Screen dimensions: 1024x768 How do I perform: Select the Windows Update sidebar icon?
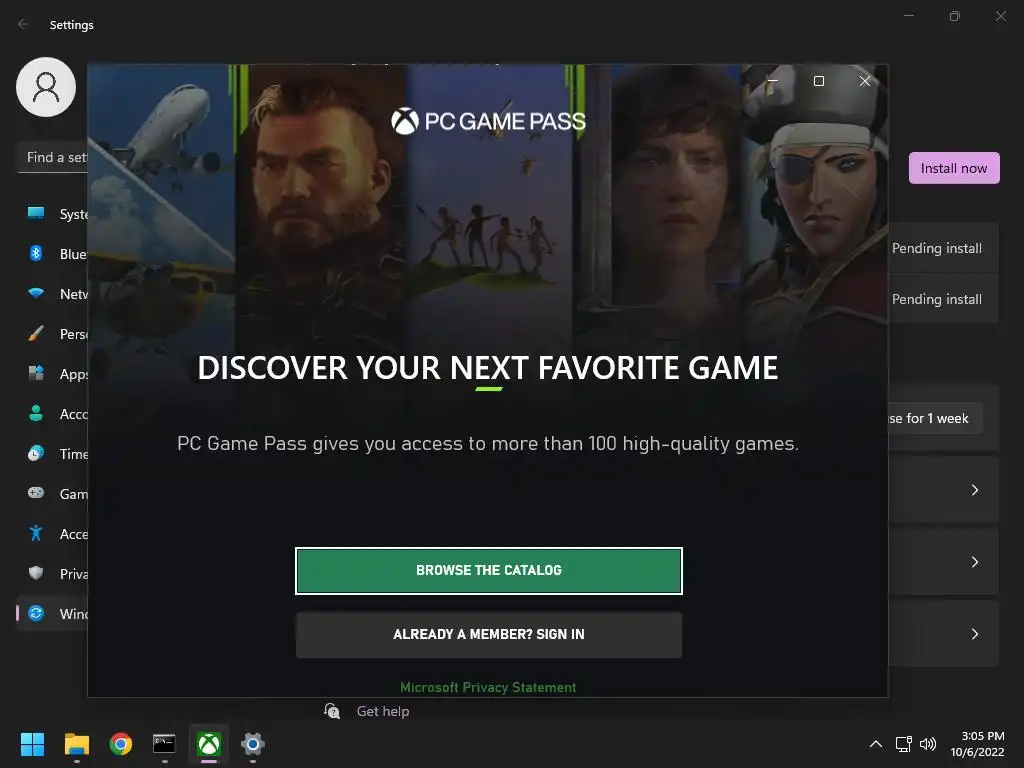[x=36, y=613]
